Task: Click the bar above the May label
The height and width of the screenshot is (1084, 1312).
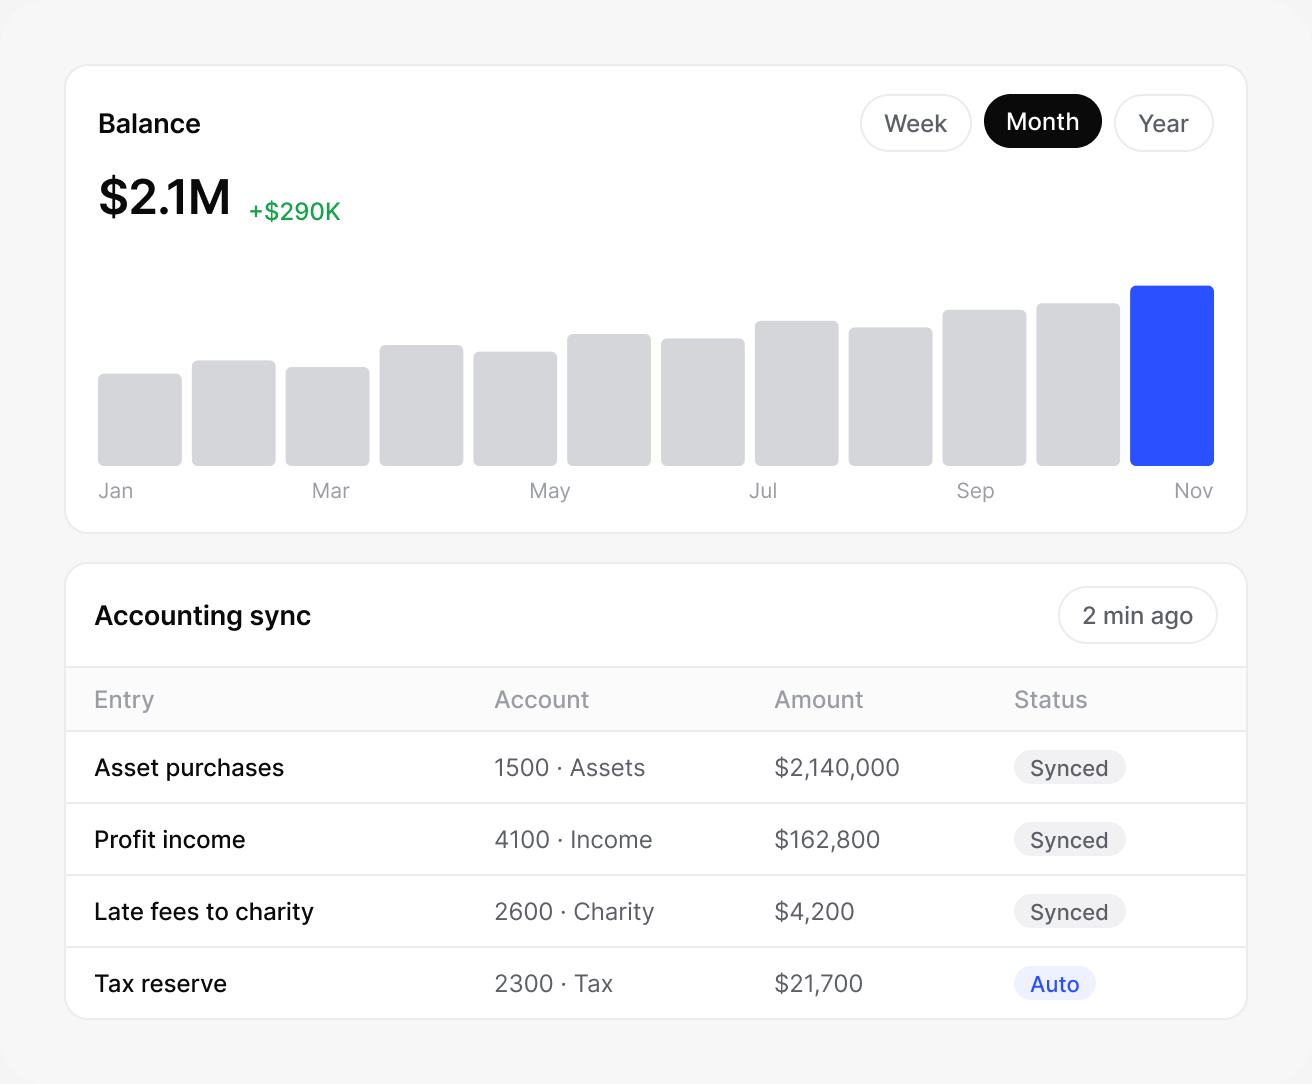Action: [x=515, y=409]
